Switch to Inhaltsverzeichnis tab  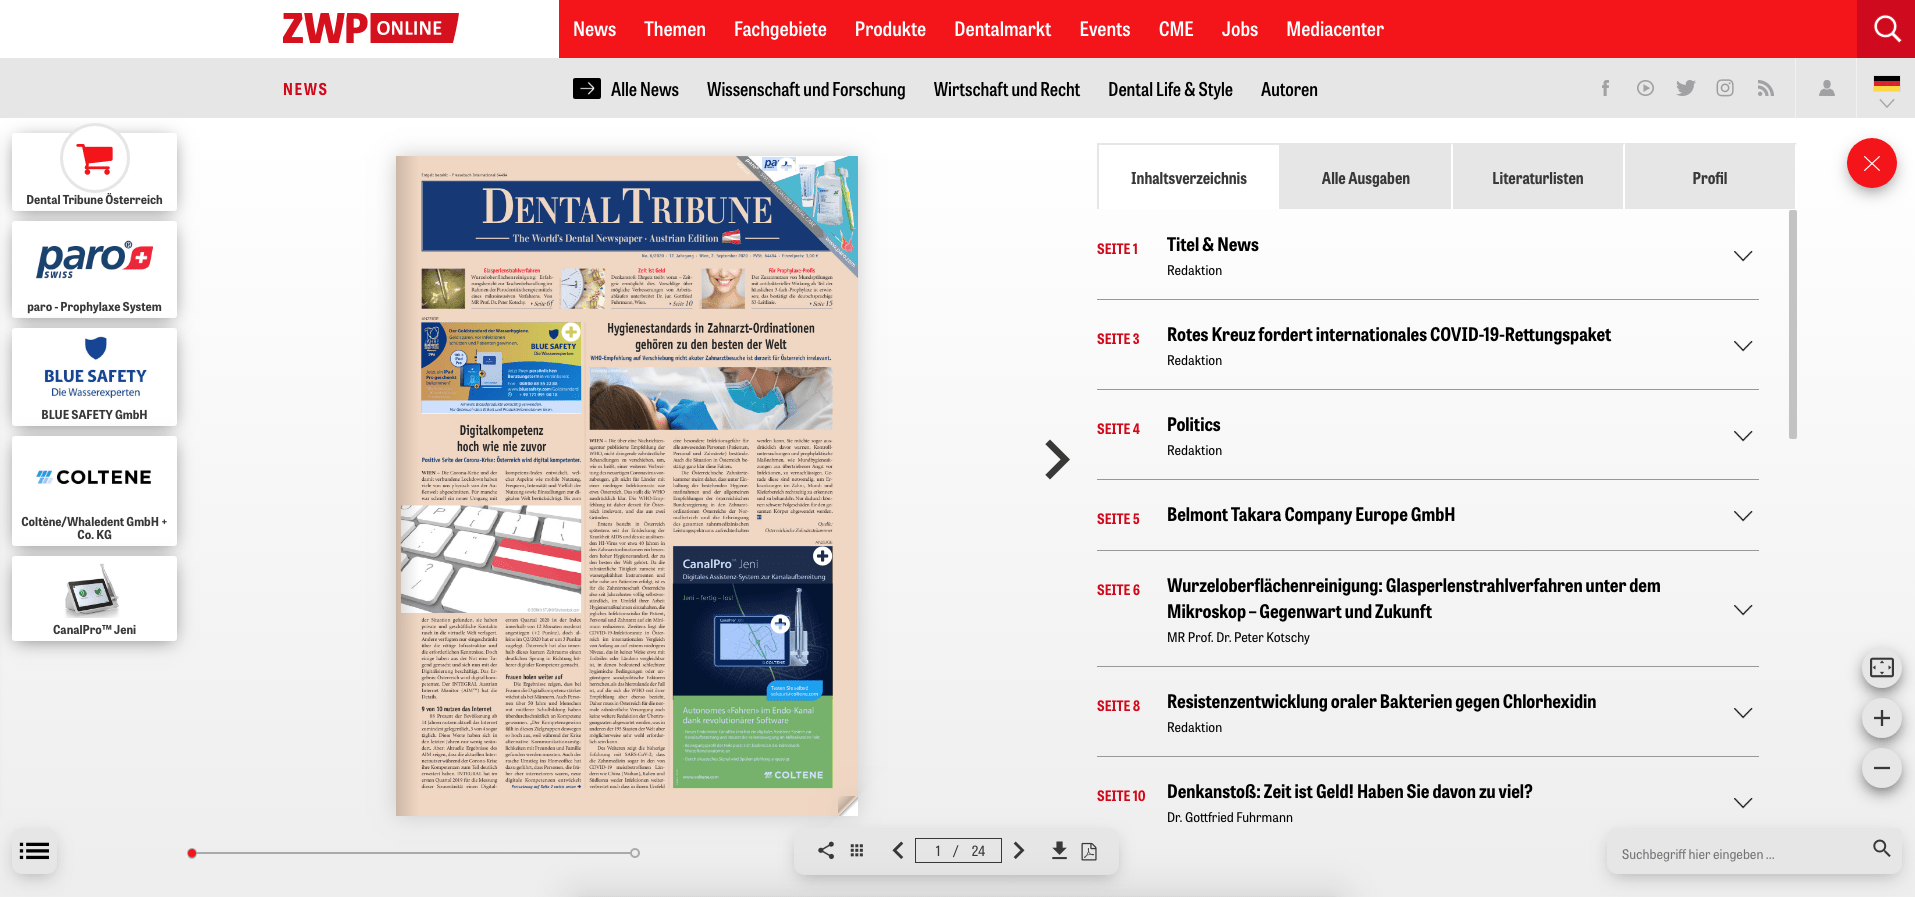tap(1188, 177)
